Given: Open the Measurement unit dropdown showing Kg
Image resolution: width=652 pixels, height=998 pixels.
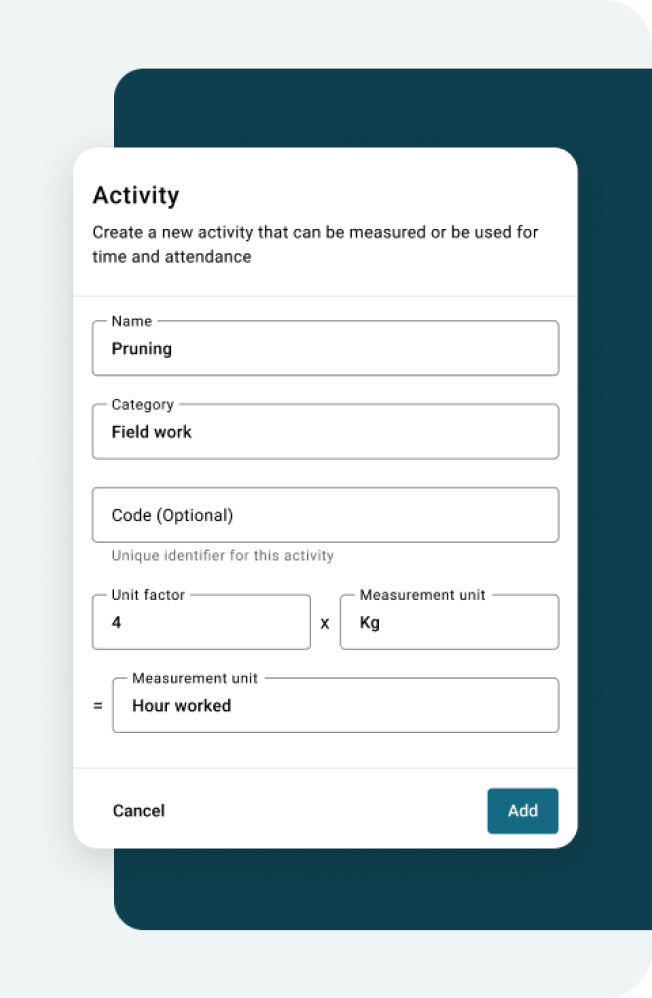Looking at the screenshot, I should point(449,623).
